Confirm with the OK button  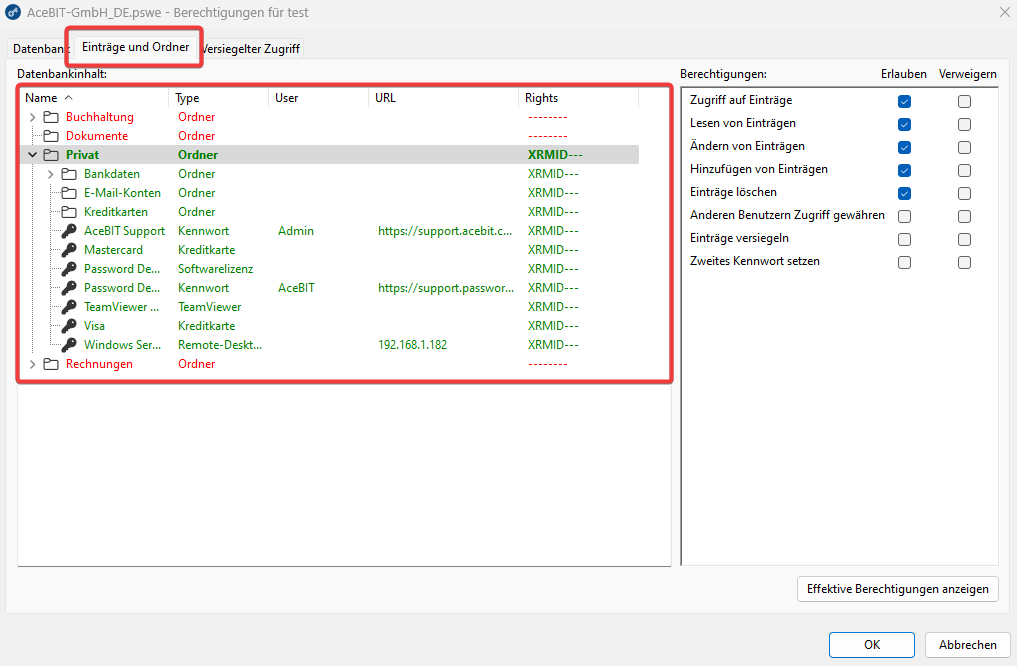click(x=872, y=645)
